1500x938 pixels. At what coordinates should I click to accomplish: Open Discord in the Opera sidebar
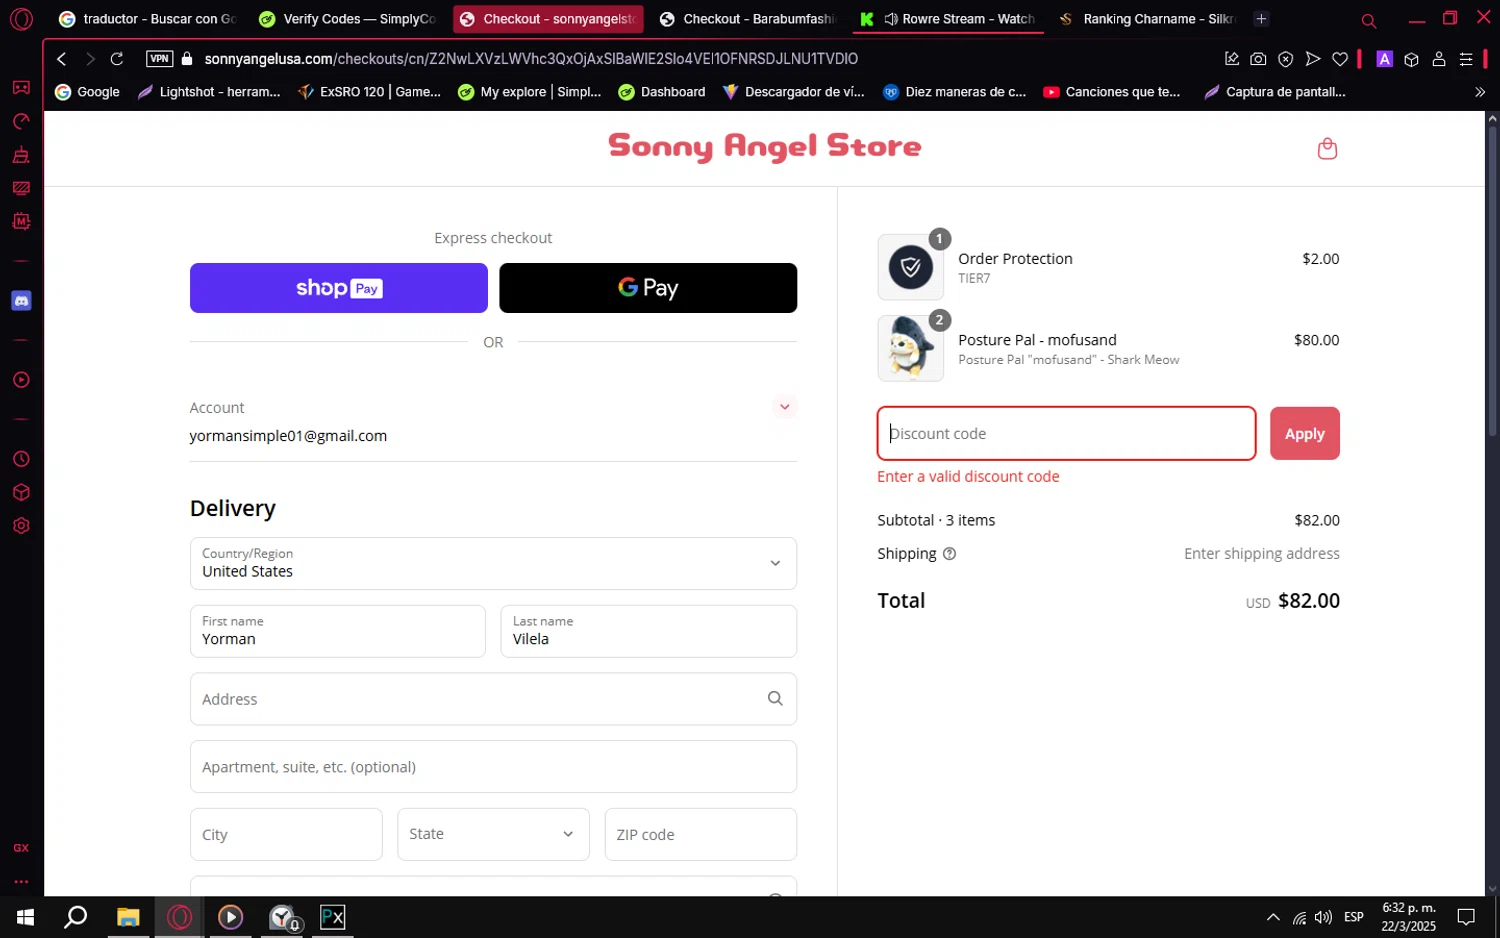tap(21, 301)
